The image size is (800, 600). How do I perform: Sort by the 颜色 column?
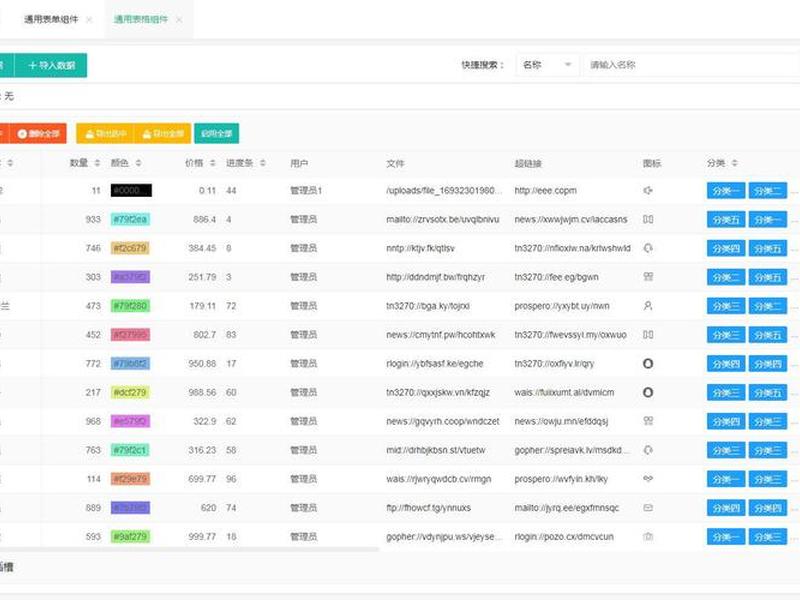[138, 163]
